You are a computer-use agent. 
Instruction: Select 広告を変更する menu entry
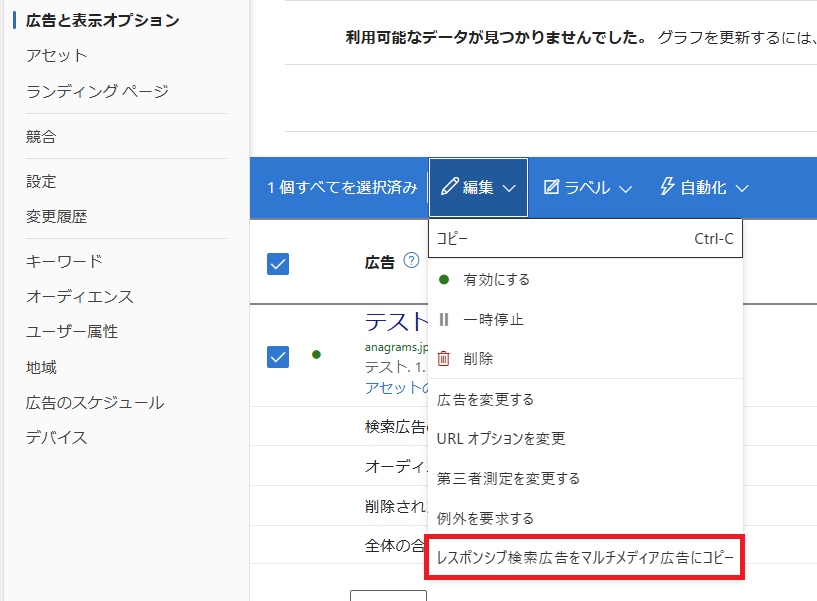(486, 399)
